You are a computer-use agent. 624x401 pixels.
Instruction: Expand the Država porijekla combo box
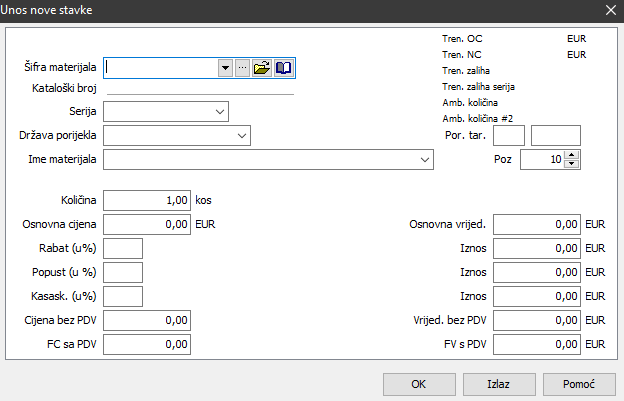click(242, 134)
